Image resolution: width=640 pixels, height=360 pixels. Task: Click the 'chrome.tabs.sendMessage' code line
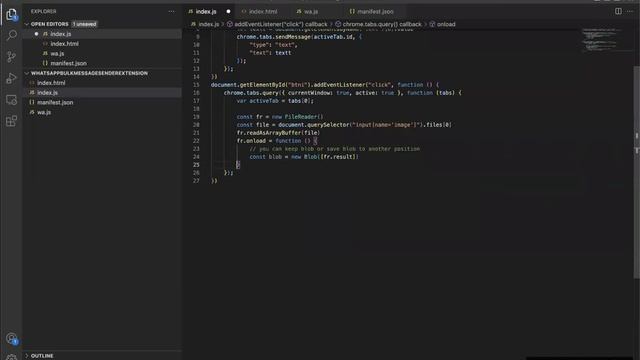point(299,37)
